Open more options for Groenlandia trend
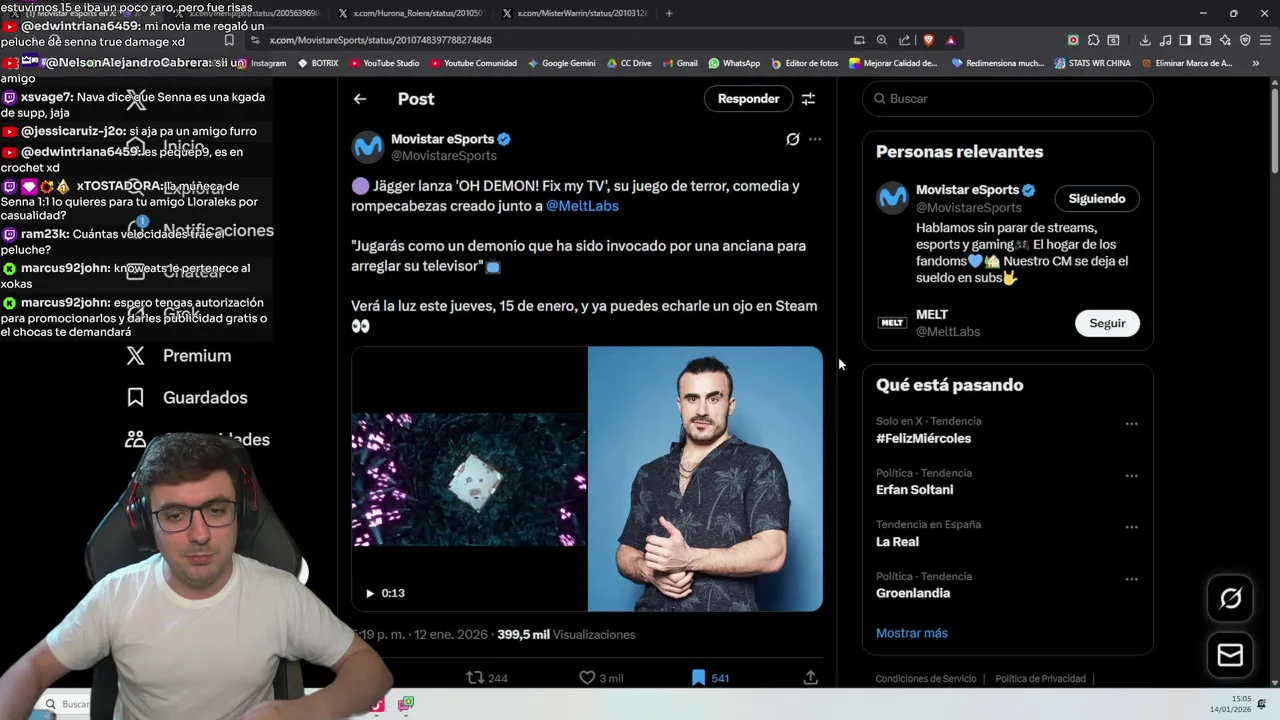The height and width of the screenshot is (720, 1280). [1131, 579]
